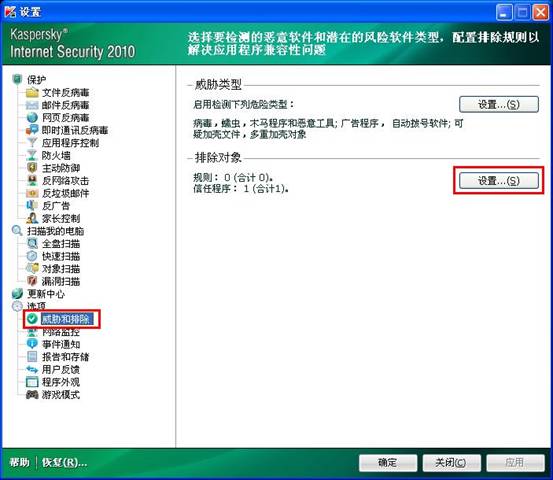Open 排除对象 设置 button
Screen dimensions: 553x480
[499, 181]
